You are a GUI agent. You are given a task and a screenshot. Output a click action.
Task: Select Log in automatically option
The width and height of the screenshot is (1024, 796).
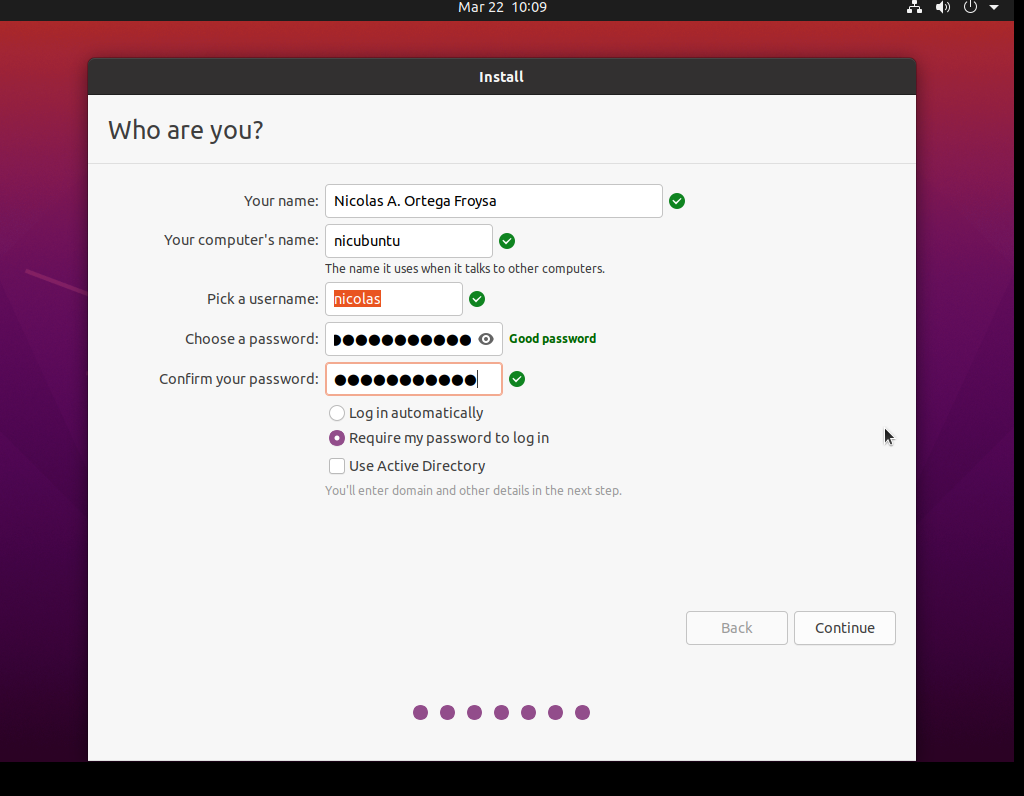[337, 413]
